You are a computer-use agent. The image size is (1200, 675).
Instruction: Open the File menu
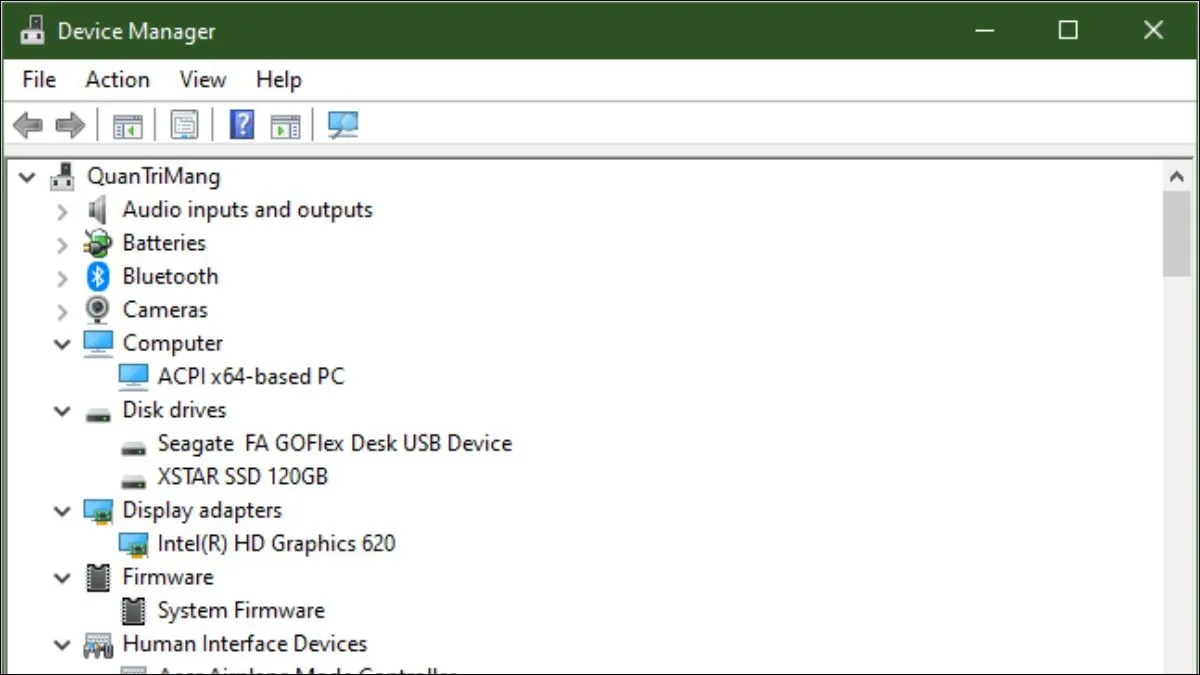point(39,80)
